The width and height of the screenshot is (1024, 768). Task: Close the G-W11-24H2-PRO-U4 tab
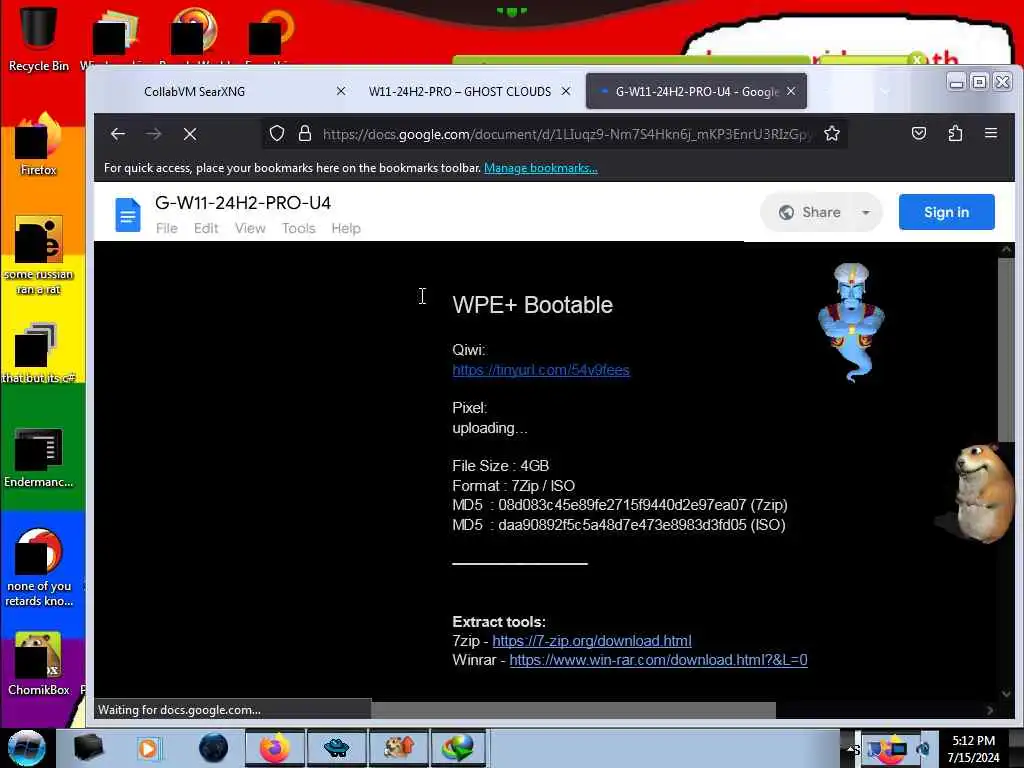point(791,91)
